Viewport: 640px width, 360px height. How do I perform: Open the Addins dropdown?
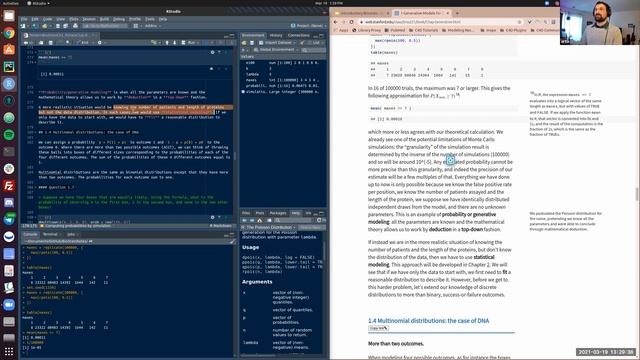click(153, 26)
